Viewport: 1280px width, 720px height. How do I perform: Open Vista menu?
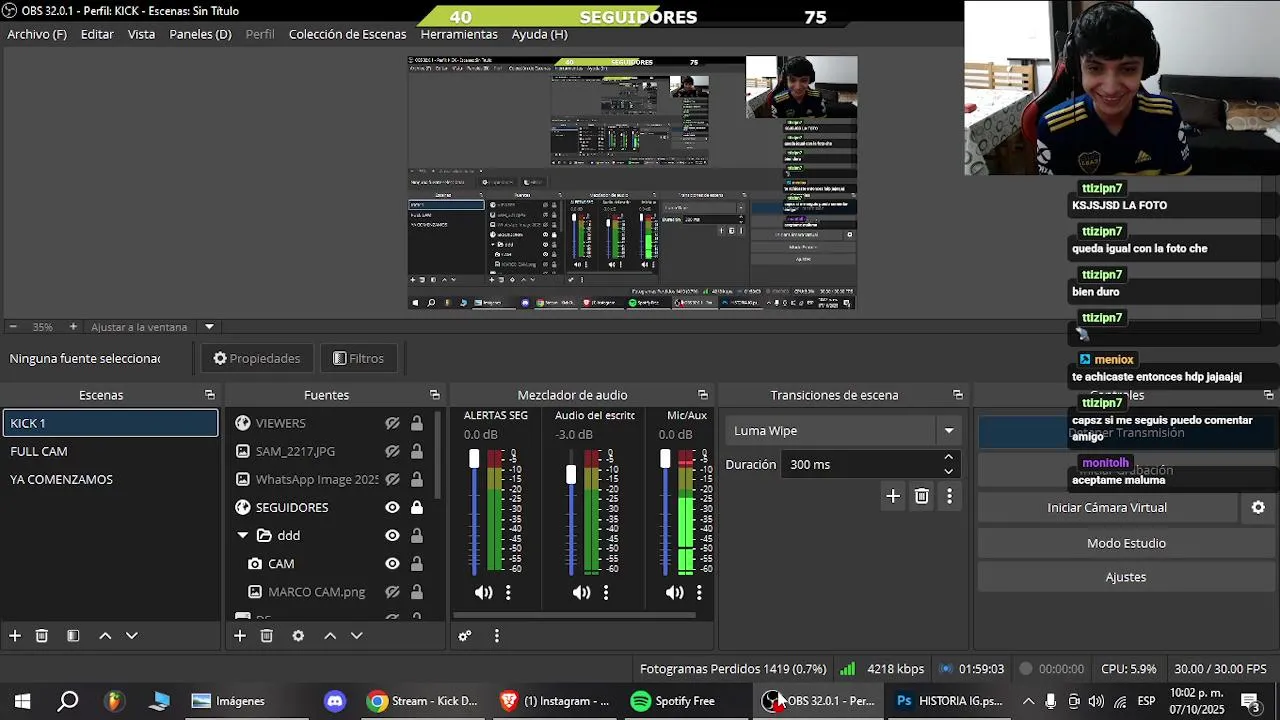pyautogui.click(x=141, y=34)
